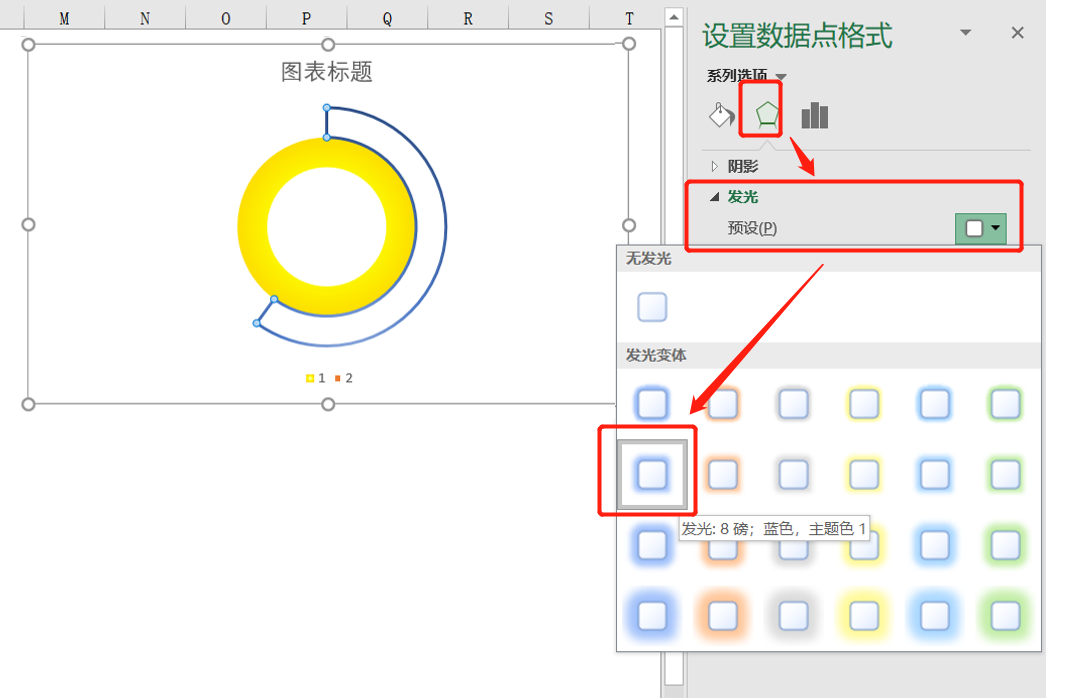Choose the 无发光 no-glow preset
1090x698 pixels.
click(652, 307)
